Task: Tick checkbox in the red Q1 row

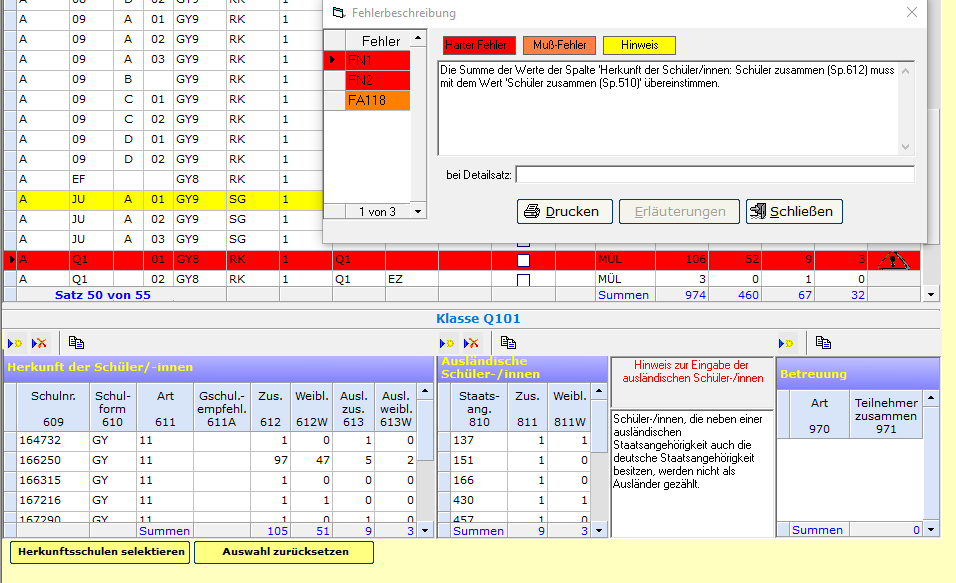Action: click(x=523, y=261)
